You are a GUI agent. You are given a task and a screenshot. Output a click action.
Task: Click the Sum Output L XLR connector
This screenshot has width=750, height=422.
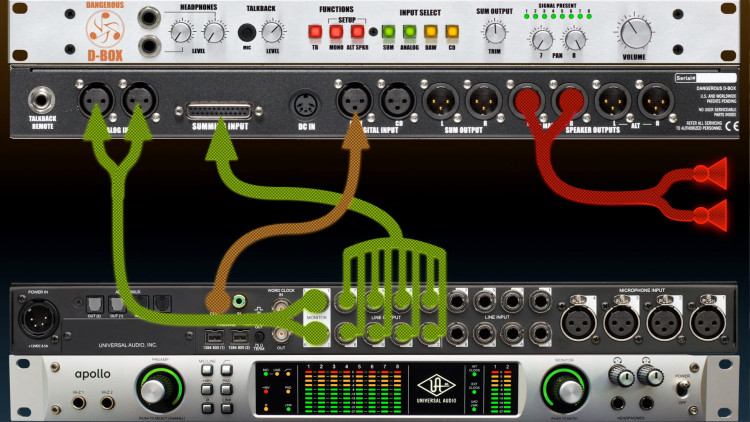coord(440,101)
